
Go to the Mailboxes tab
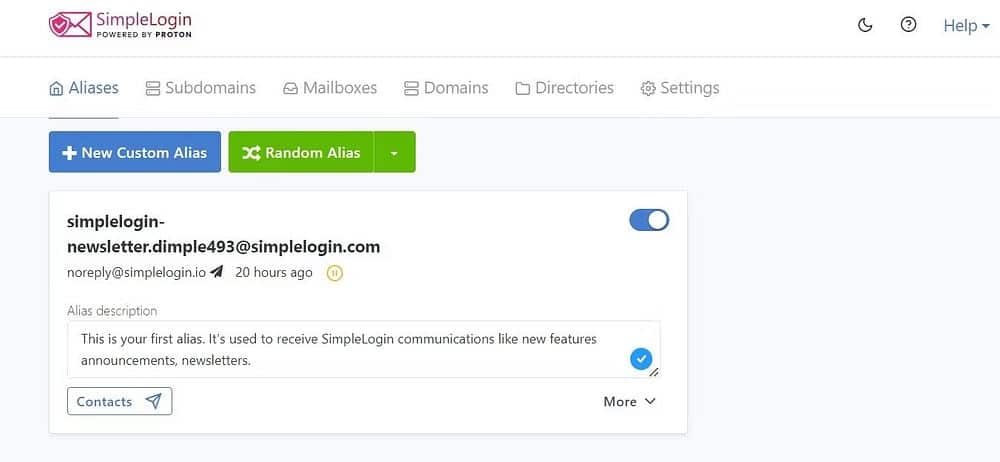click(330, 88)
